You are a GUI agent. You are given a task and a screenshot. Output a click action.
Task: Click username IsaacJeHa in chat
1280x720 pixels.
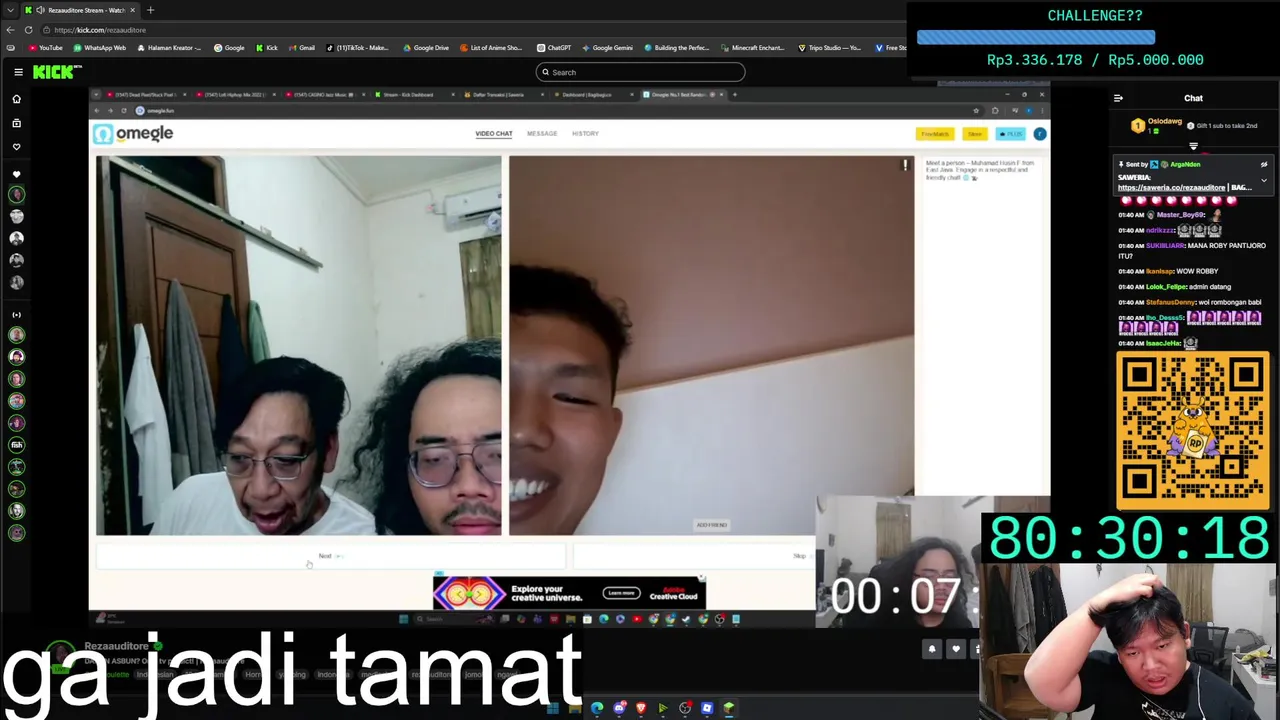click(x=1163, y=343)
